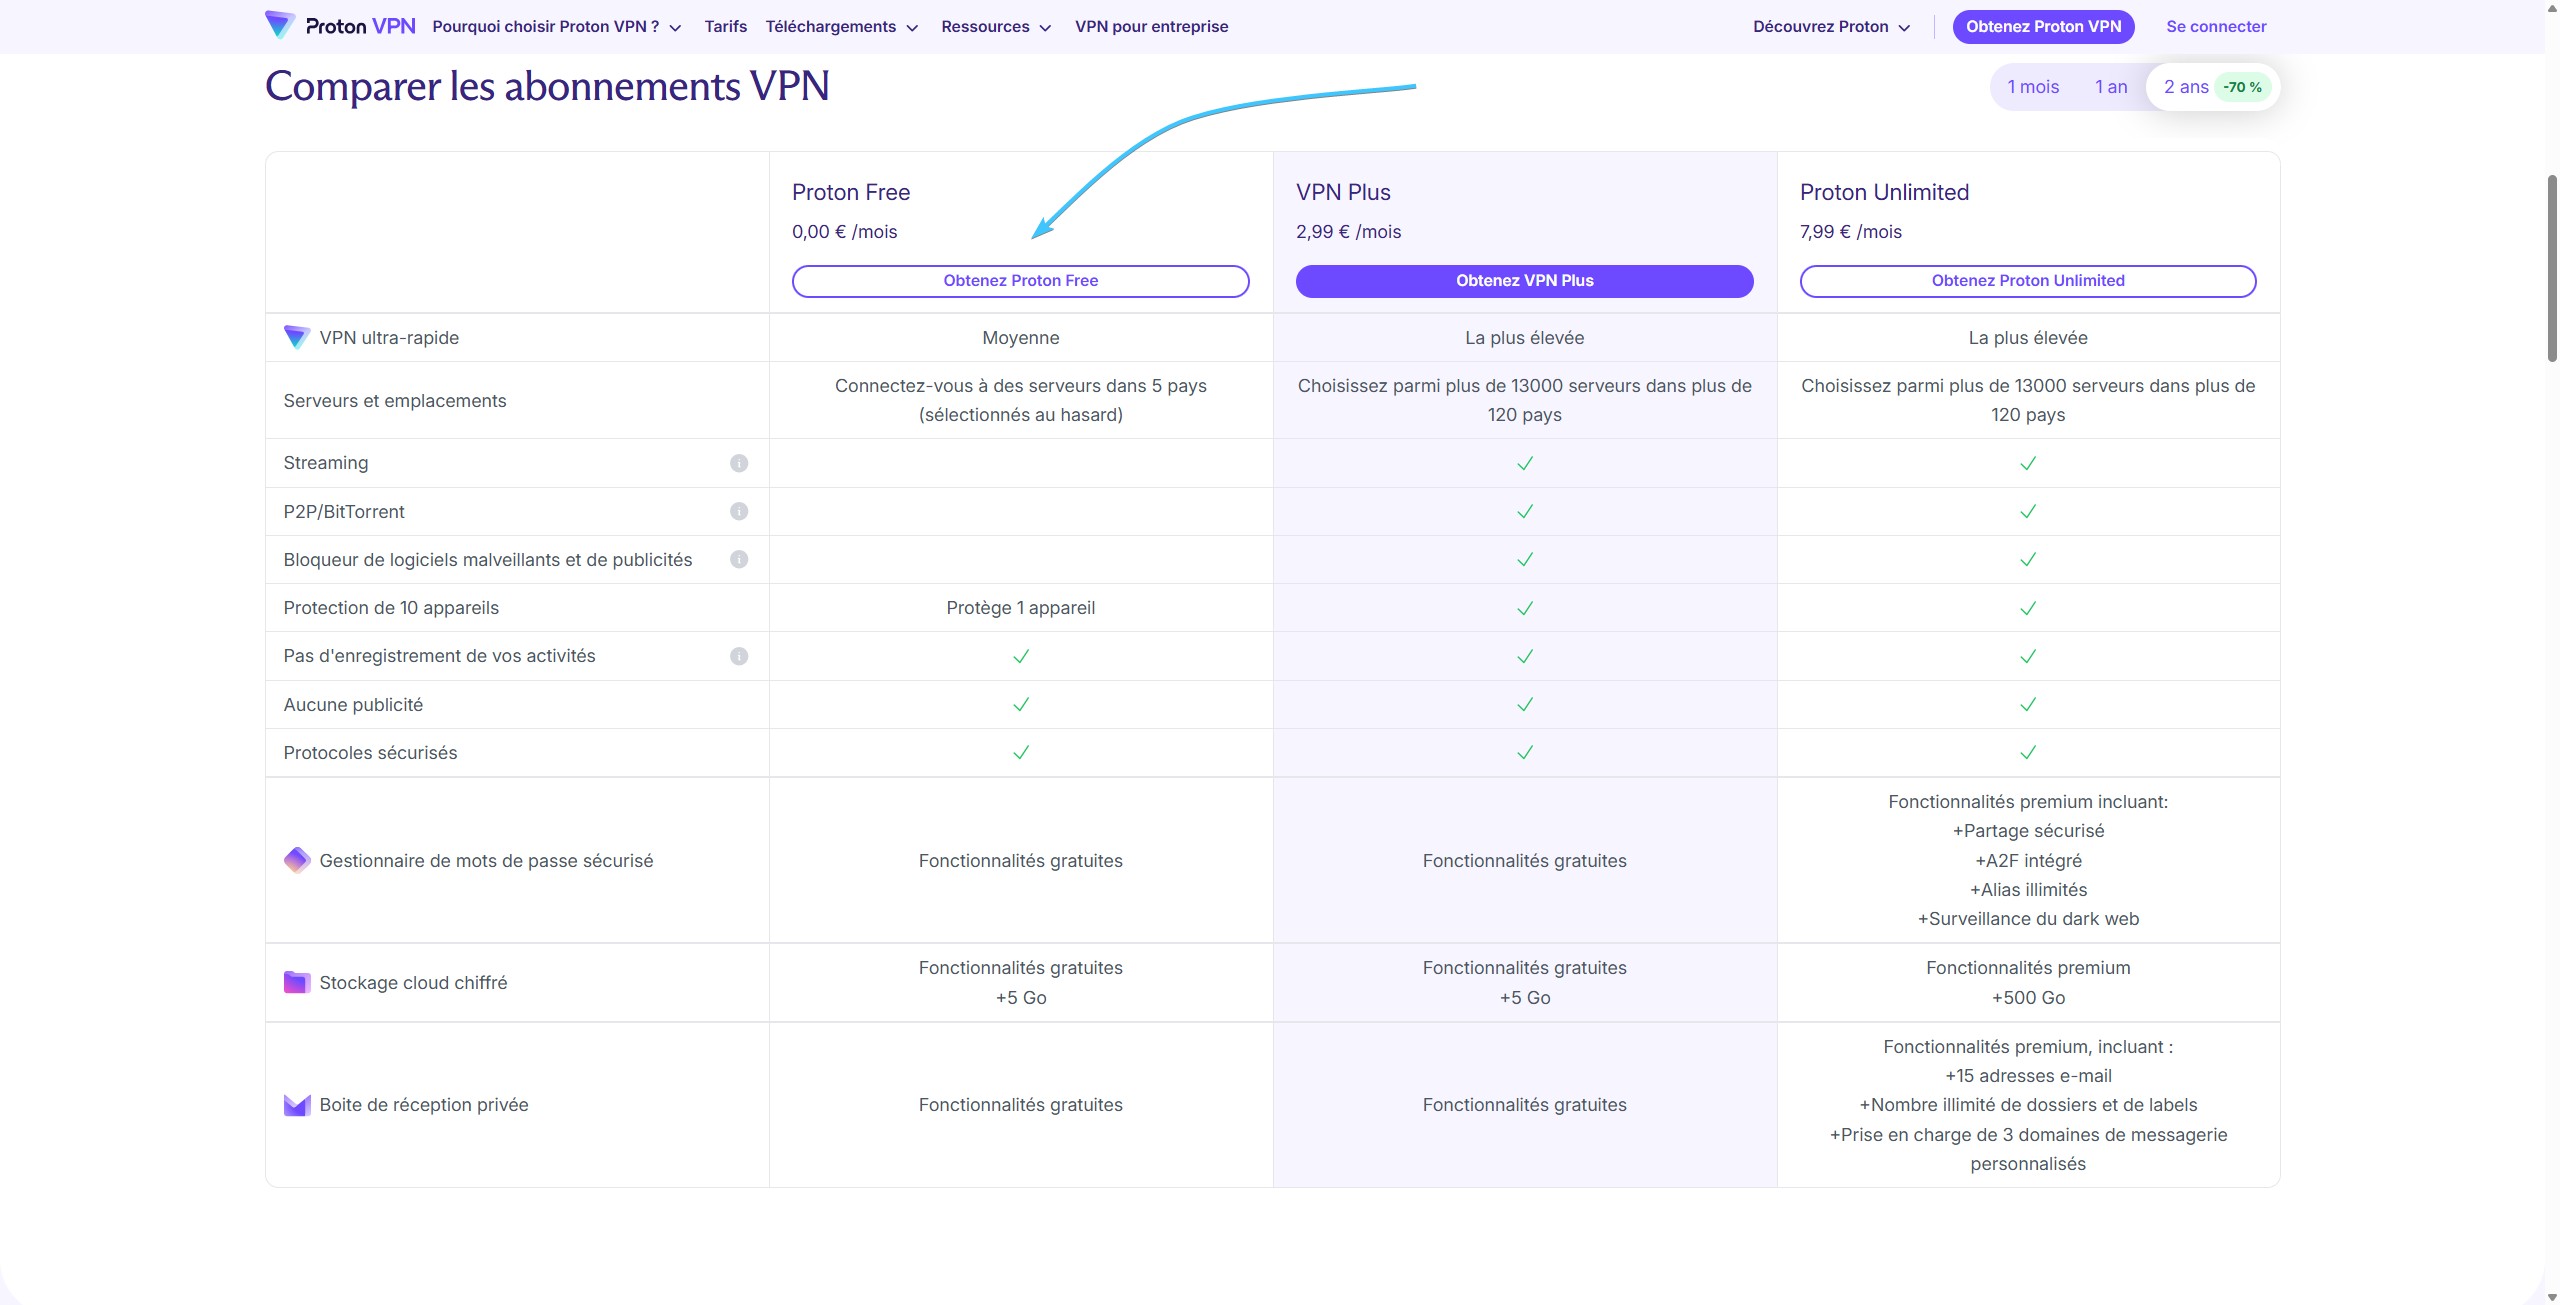Select the 2 ans -70% billing option
This screenshot has height=1305, width=2560.
[x=2212, y=87]
